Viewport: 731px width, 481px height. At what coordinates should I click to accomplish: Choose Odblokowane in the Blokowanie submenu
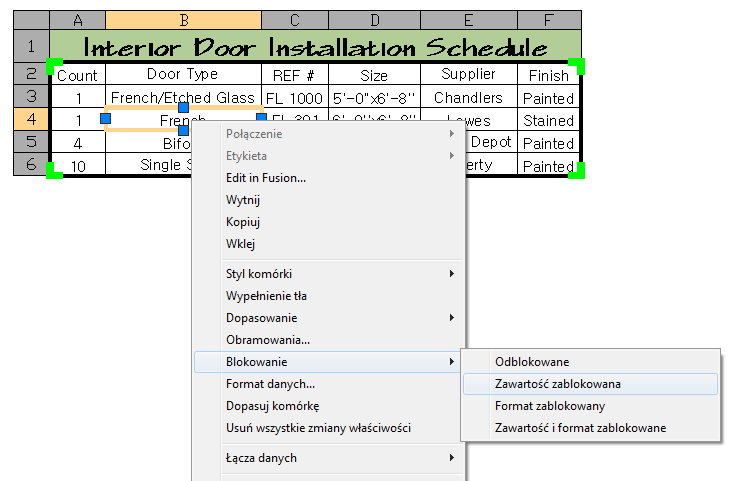click(x=531, y=362)
